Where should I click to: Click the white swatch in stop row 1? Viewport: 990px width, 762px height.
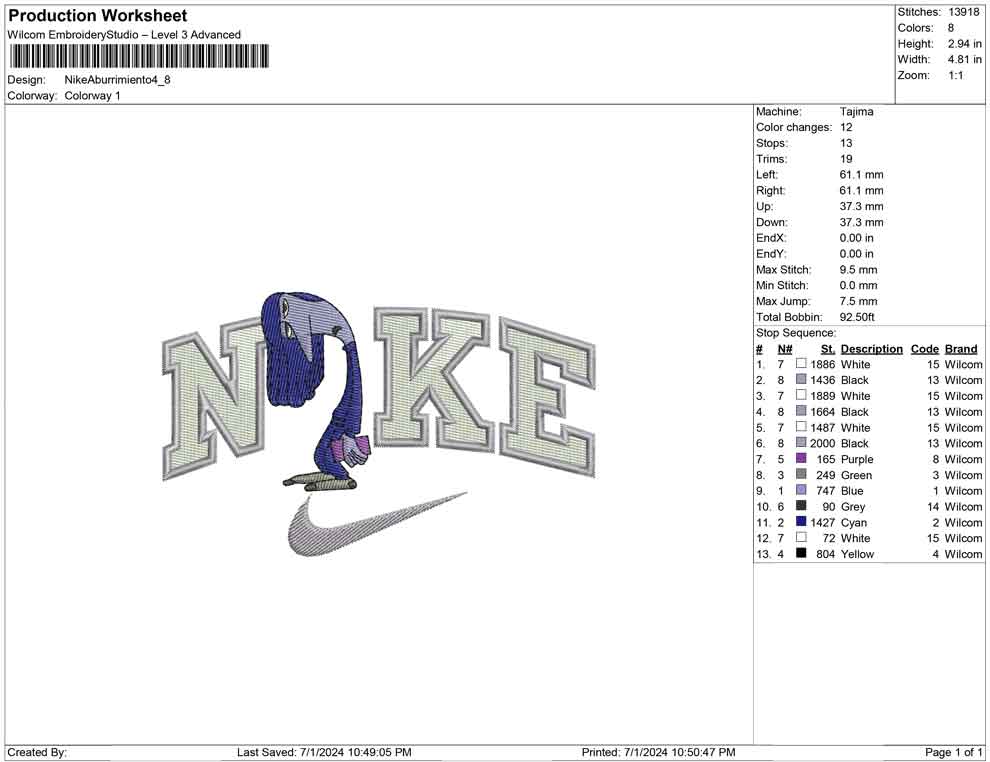click(x=801, y=364)
